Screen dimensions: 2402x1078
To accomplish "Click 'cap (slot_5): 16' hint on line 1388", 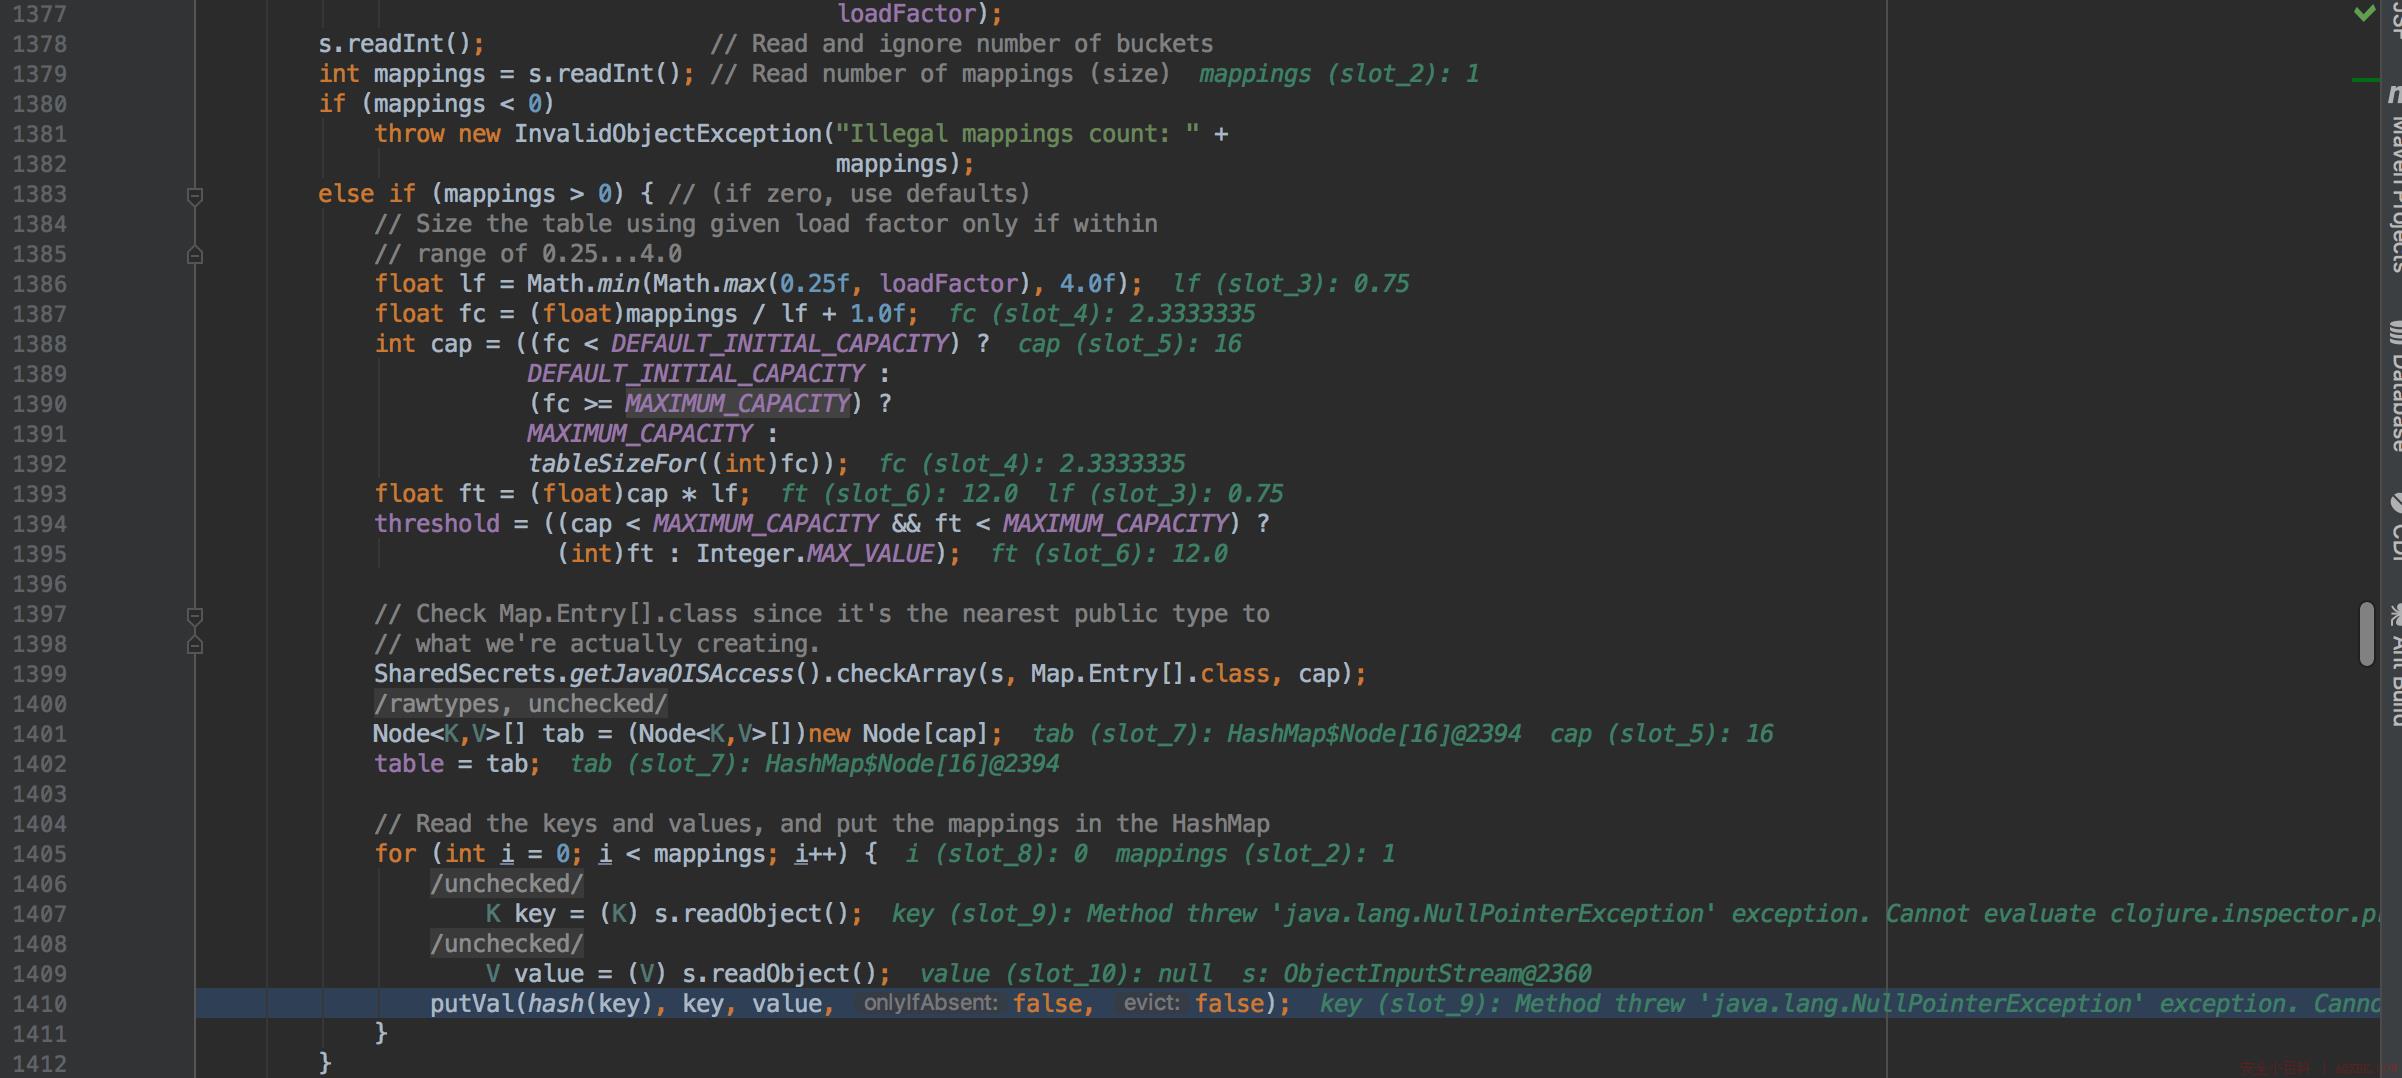I will (1129, 344).
